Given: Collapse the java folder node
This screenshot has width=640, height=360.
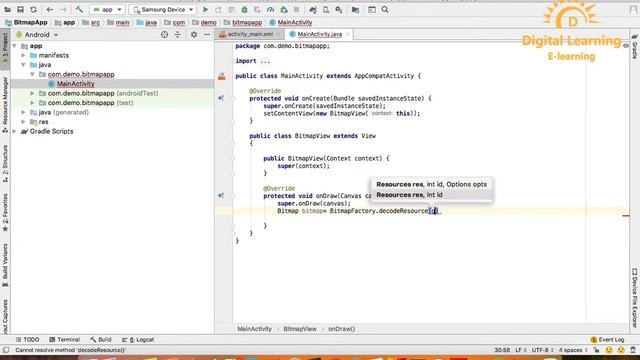Looking at the screenshot, I should coord(24,65).
